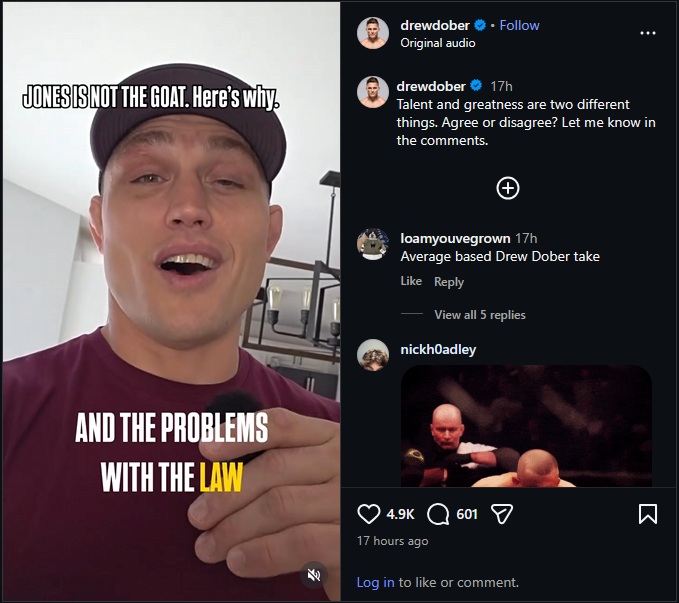This screenshot has width=679, height=603.
Task: Share the reel with the paper plane icon
Action: pyautogui.click(x=502, y=514)
